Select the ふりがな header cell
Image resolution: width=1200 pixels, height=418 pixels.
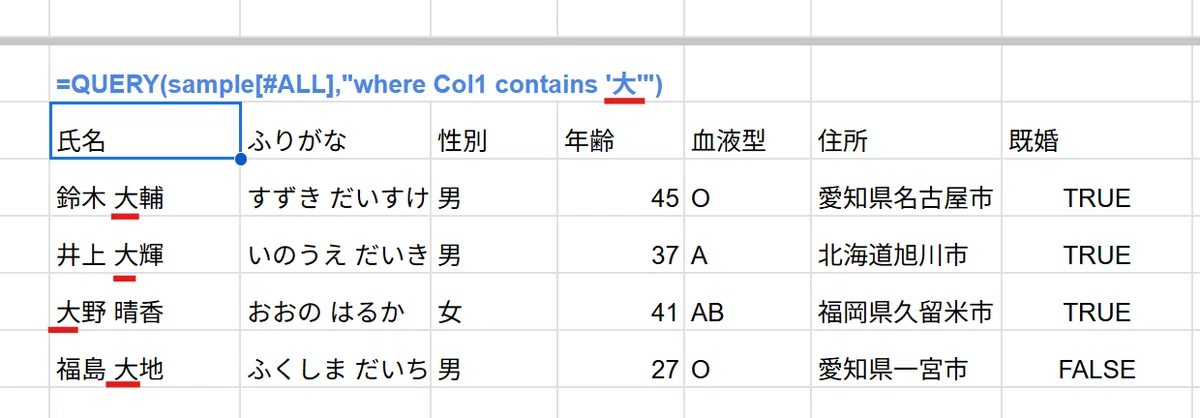(x=335, y=130)
